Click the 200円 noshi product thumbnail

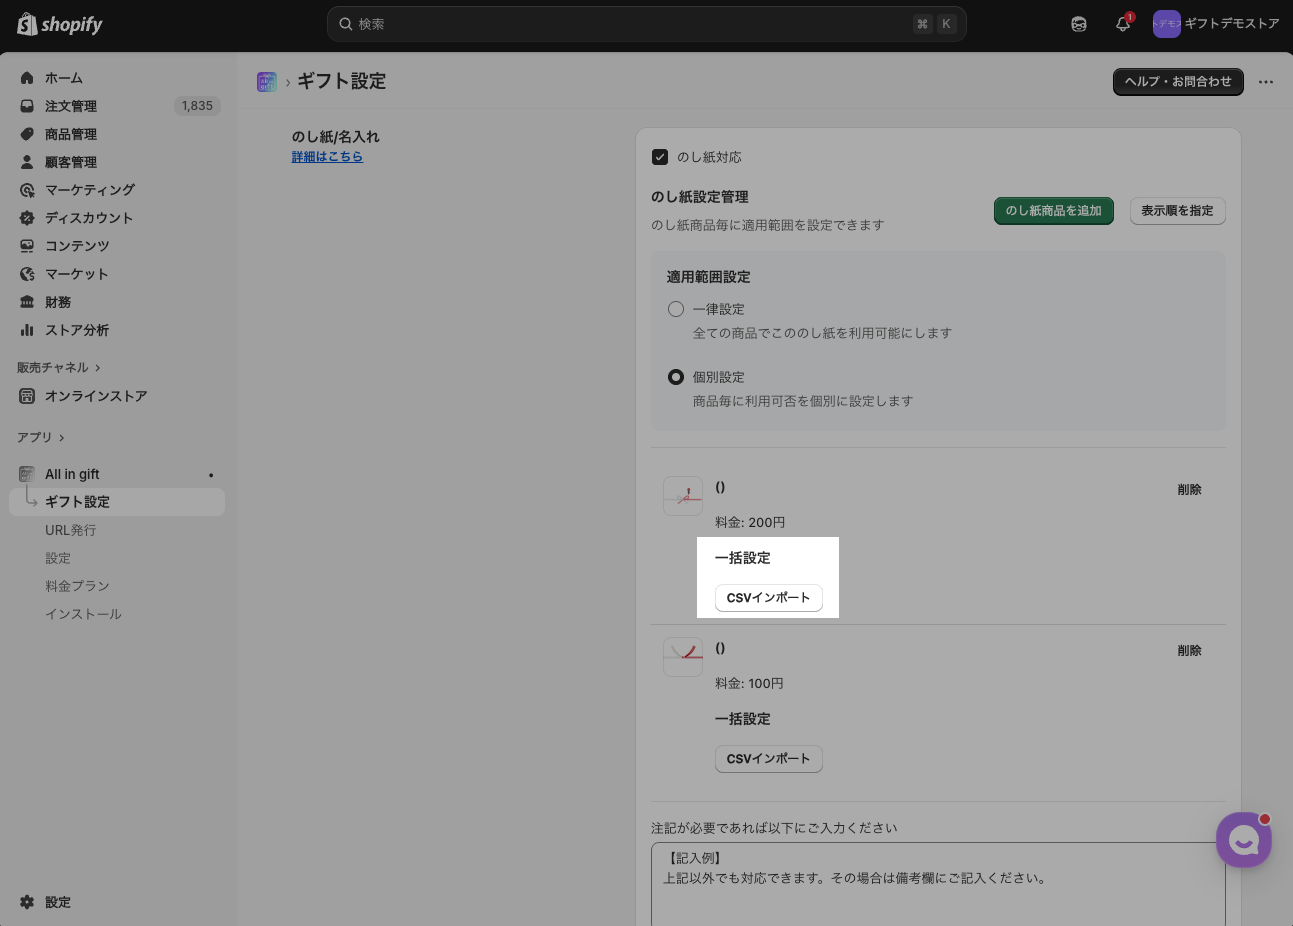[683, 496]
